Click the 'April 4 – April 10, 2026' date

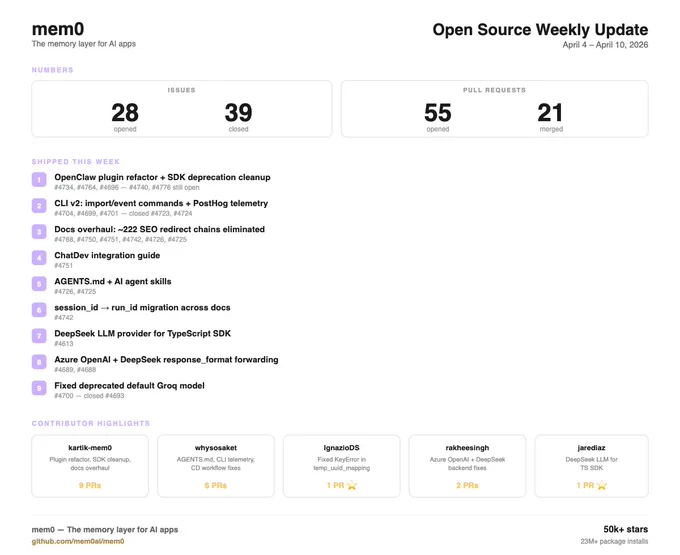605,45
